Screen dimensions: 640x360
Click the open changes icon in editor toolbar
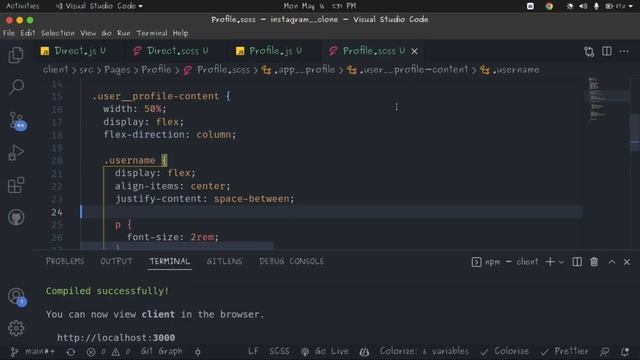[589, 51]
